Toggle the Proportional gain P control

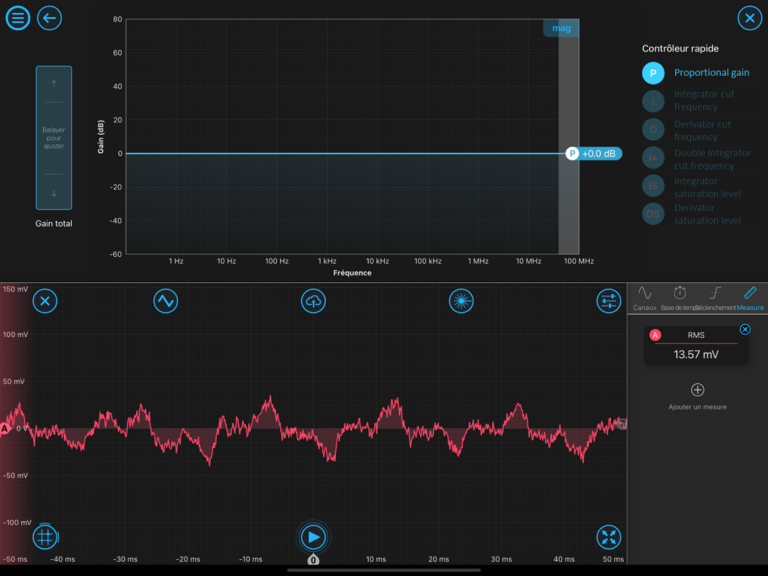pyautogui.click(x=653, y=73)
